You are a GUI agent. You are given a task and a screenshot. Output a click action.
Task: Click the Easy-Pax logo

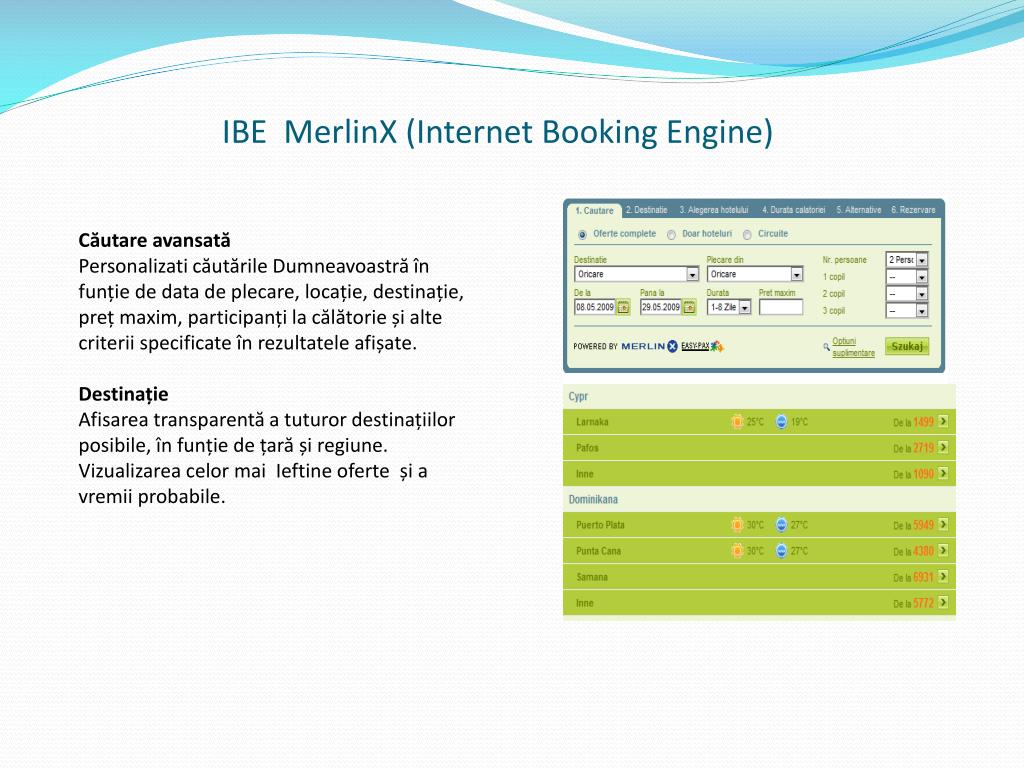tap(703, 346)
